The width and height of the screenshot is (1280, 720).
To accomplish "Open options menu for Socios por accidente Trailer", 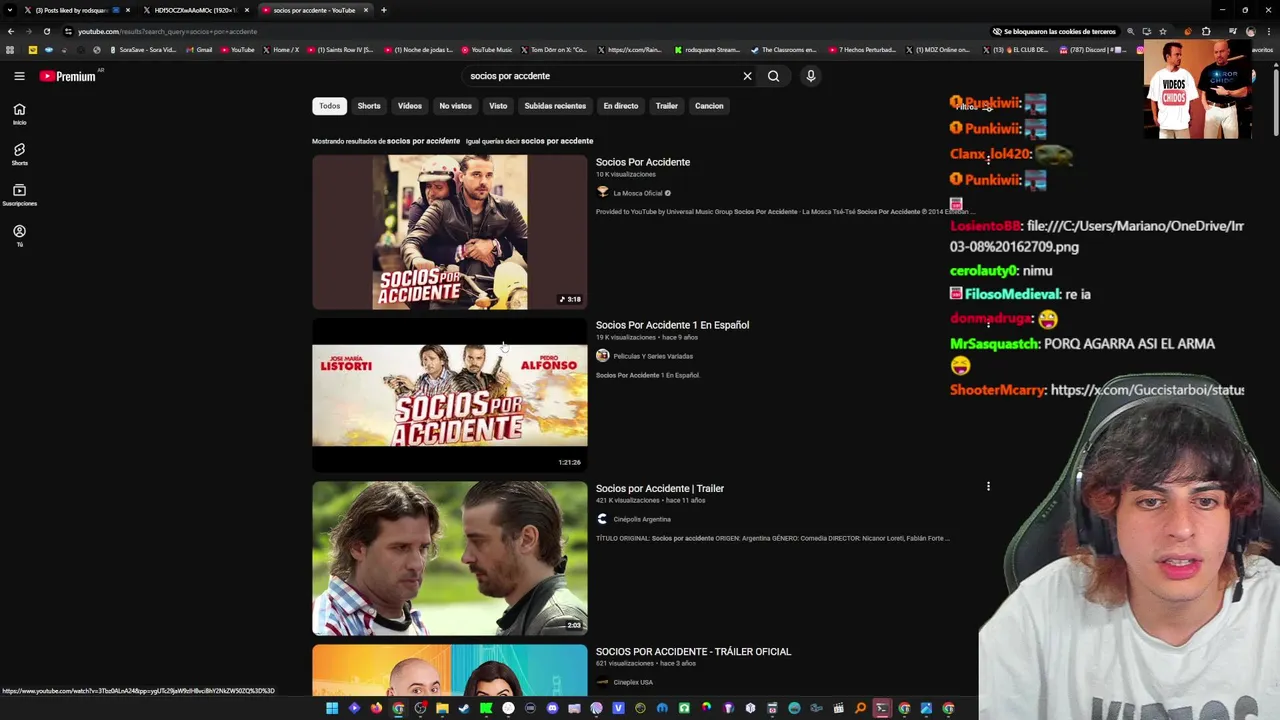I will (x=988, y=487).
